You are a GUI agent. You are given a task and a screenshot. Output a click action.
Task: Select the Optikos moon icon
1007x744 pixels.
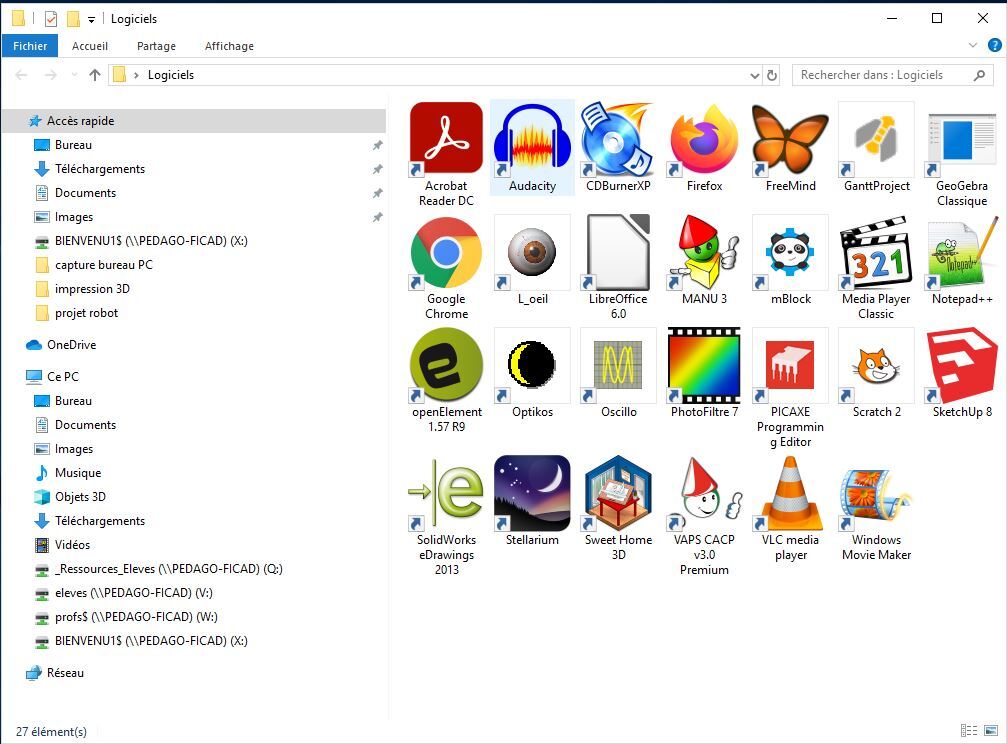click(x=532, y=366)
